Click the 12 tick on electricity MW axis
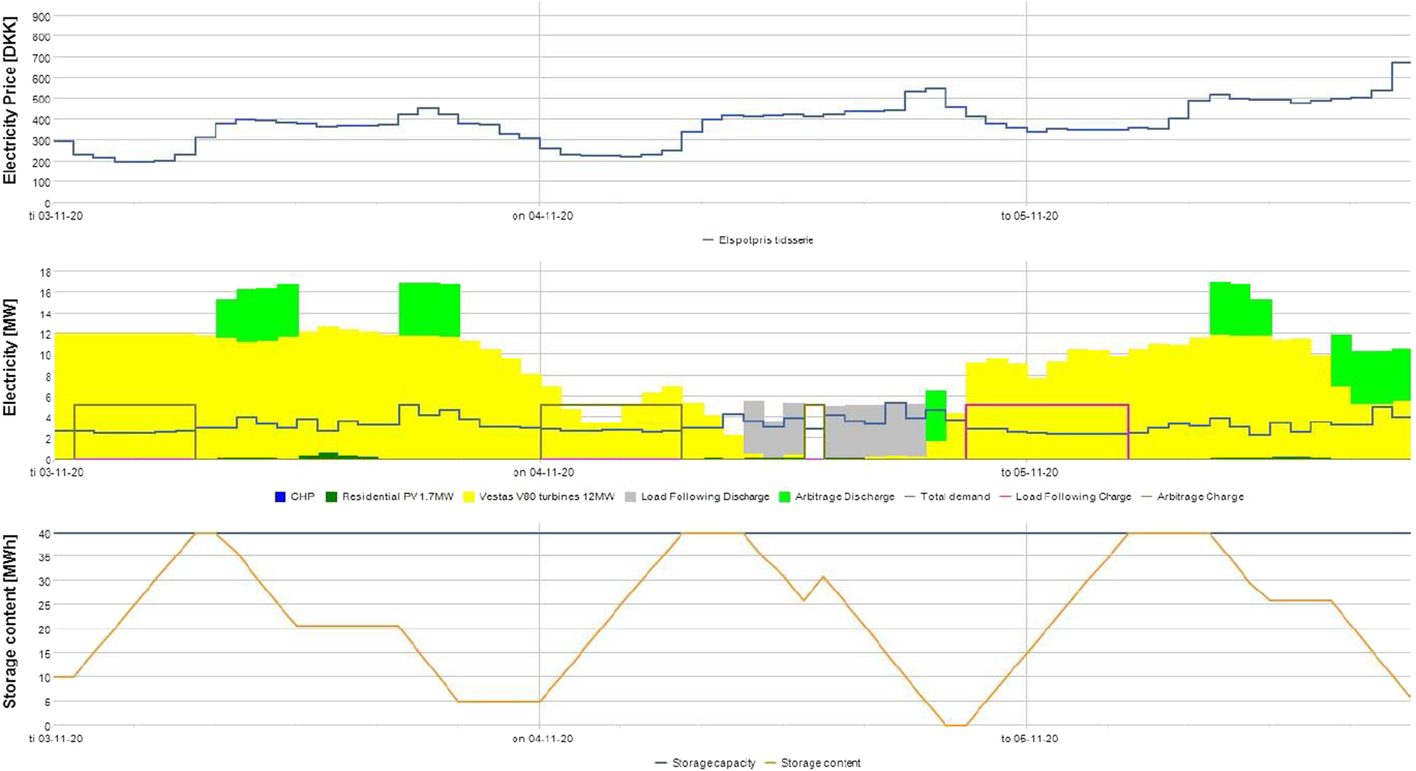This screenshot has height=771, width=1416. pos(45,334)
